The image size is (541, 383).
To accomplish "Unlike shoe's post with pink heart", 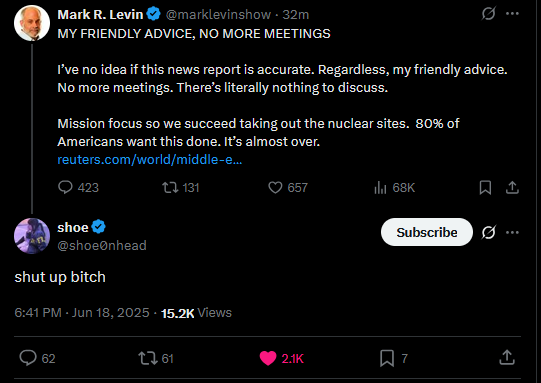I will (268, 358).
